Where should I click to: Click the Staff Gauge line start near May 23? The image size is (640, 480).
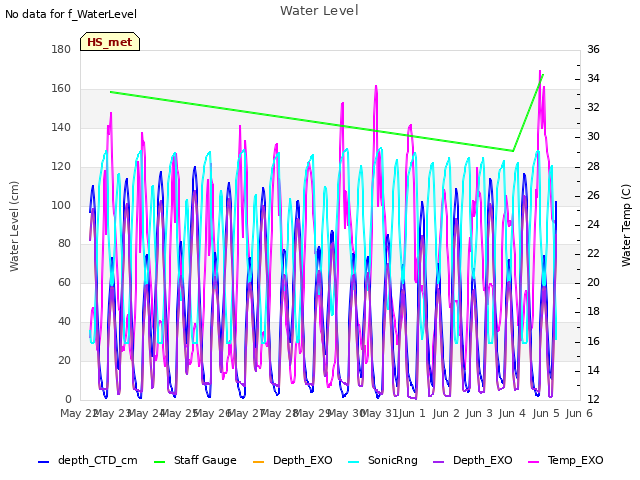pos(111,92)
